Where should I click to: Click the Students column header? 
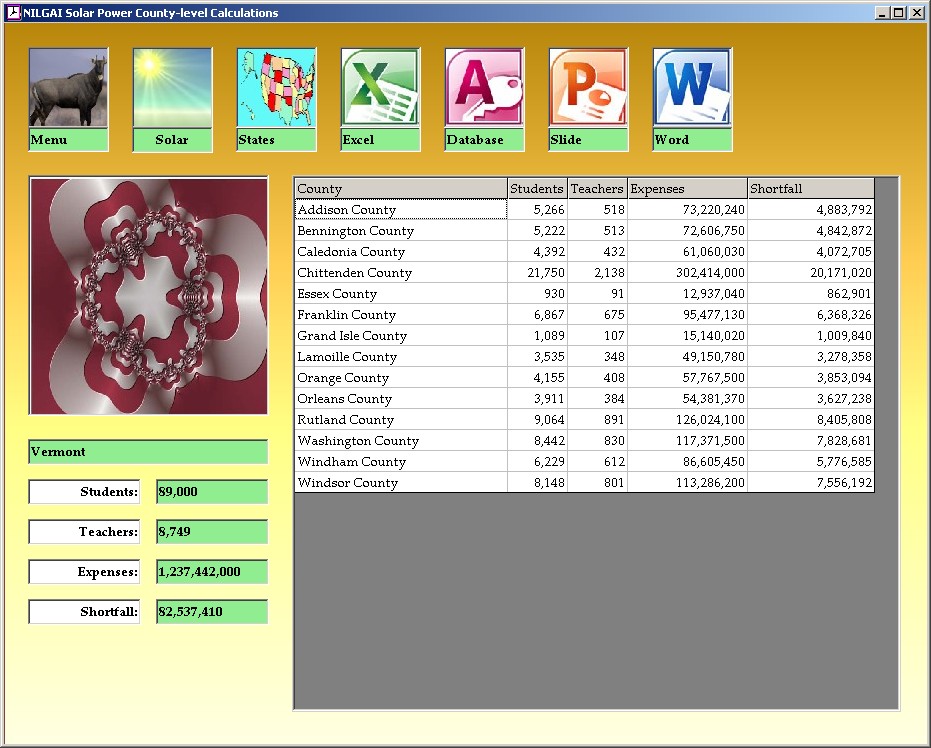(x=537, y=189)
